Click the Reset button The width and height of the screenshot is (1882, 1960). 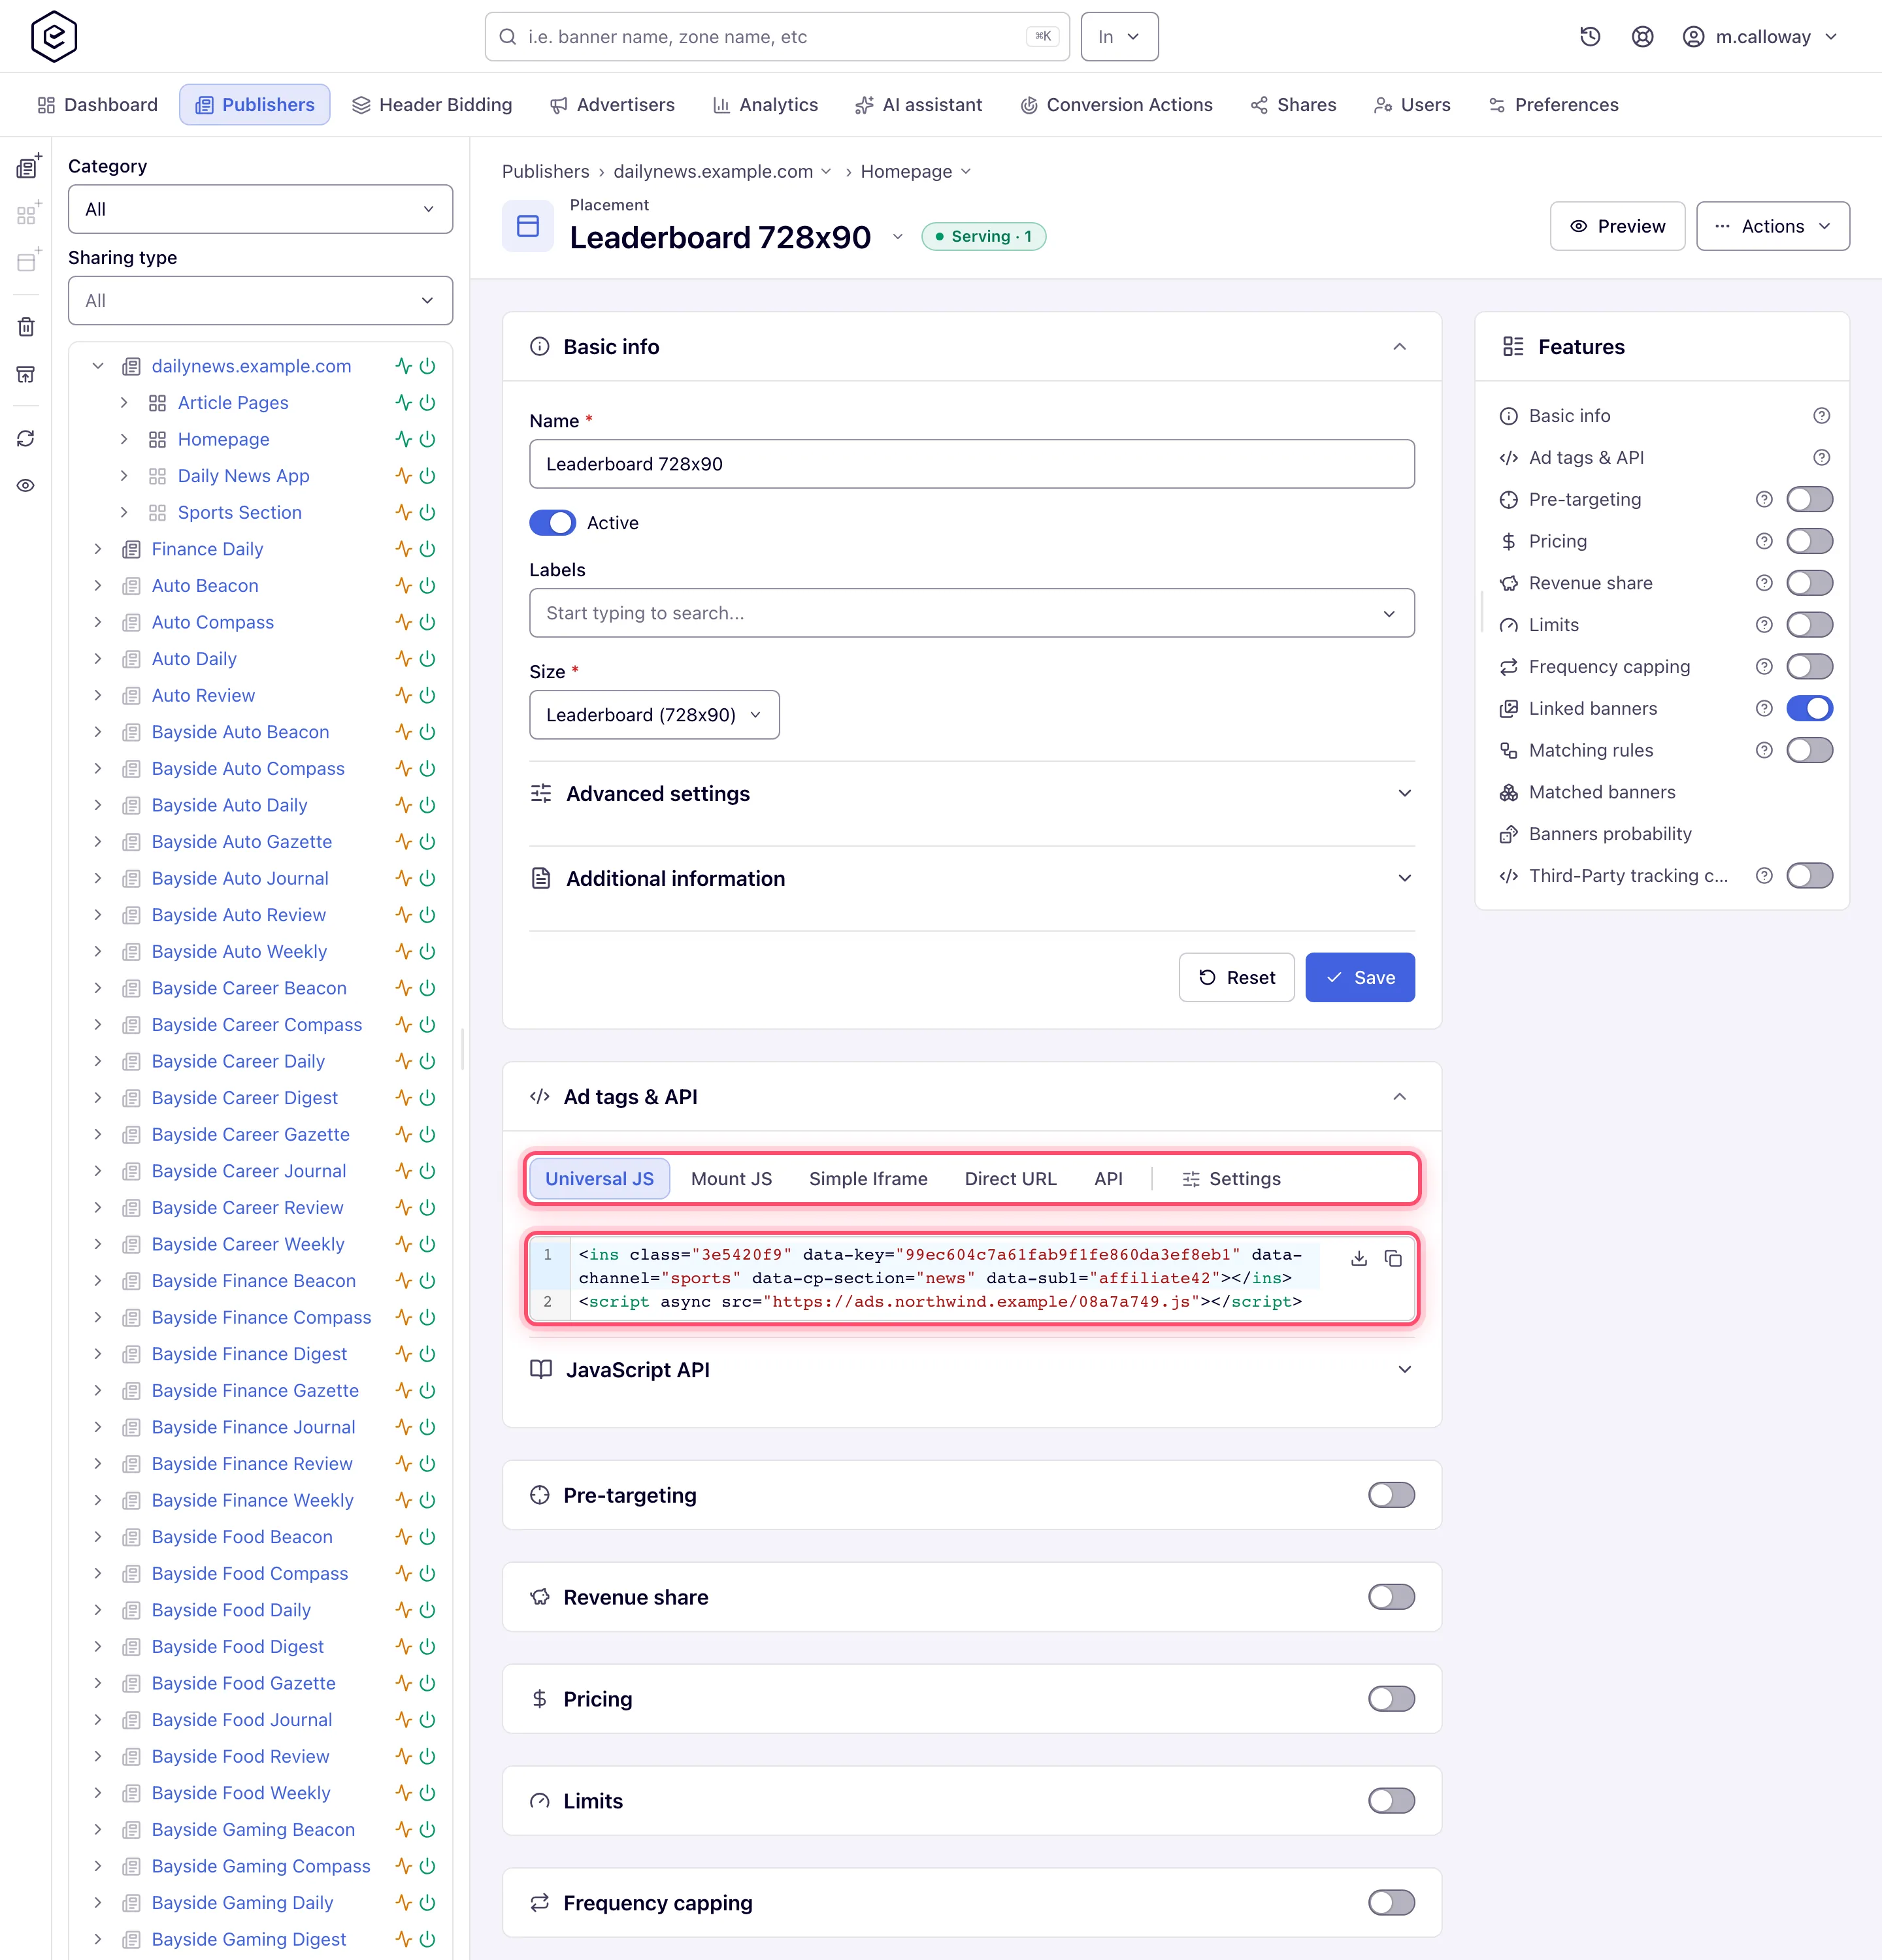[1237, 977]
